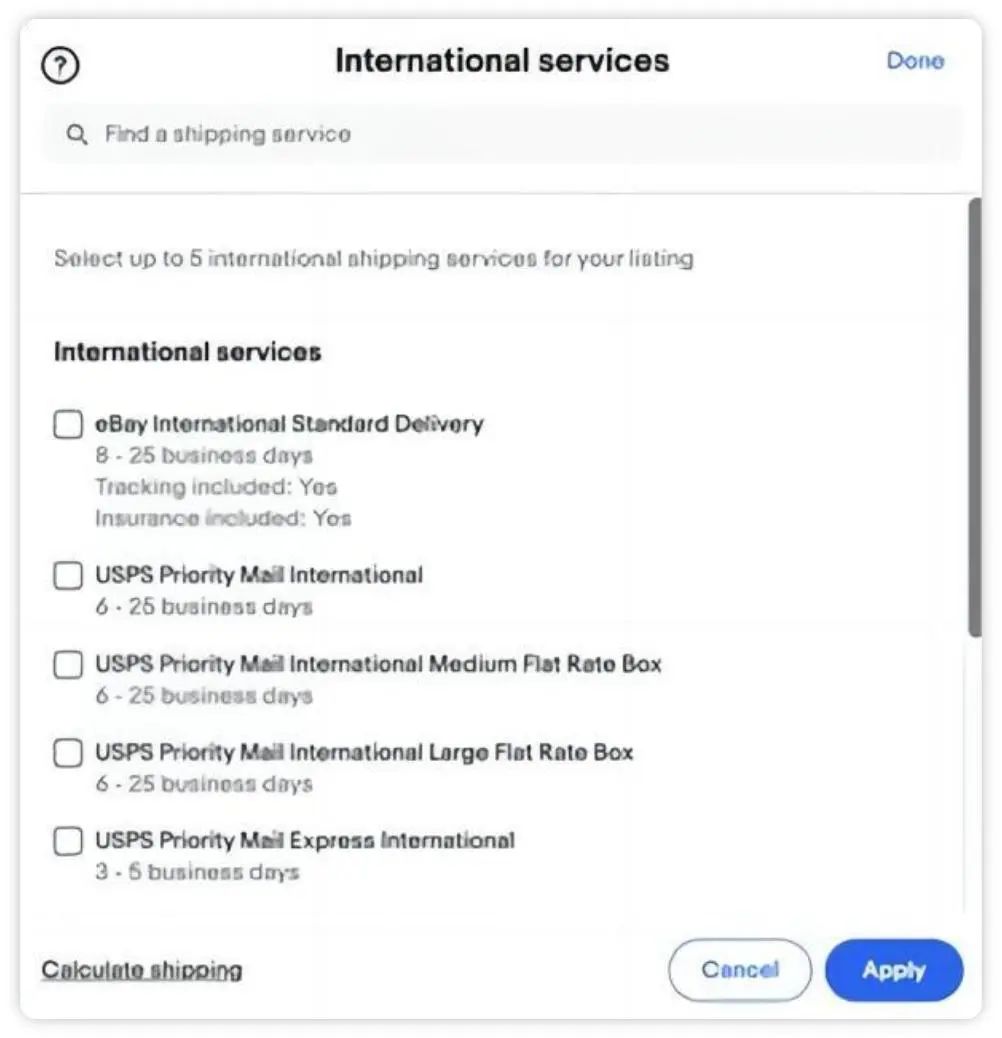1002x1038 pixels.
Task: Click the search magnifier icon
Action: (x=77, y=133)
